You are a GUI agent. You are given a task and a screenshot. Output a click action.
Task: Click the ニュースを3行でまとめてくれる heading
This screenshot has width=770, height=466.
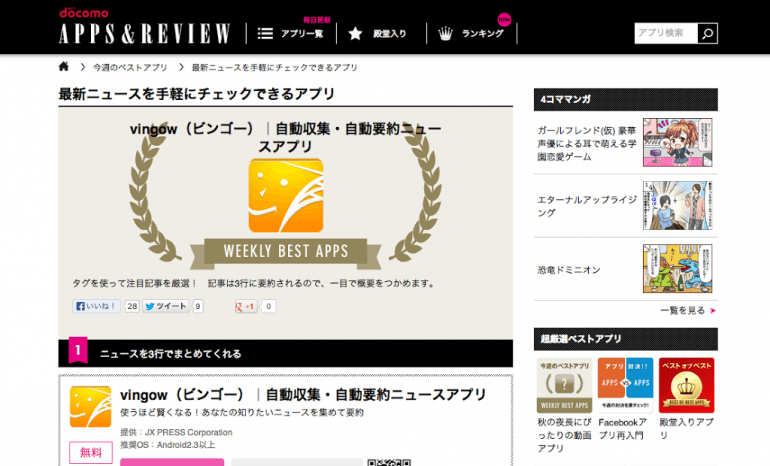click(x=170, y=354)
